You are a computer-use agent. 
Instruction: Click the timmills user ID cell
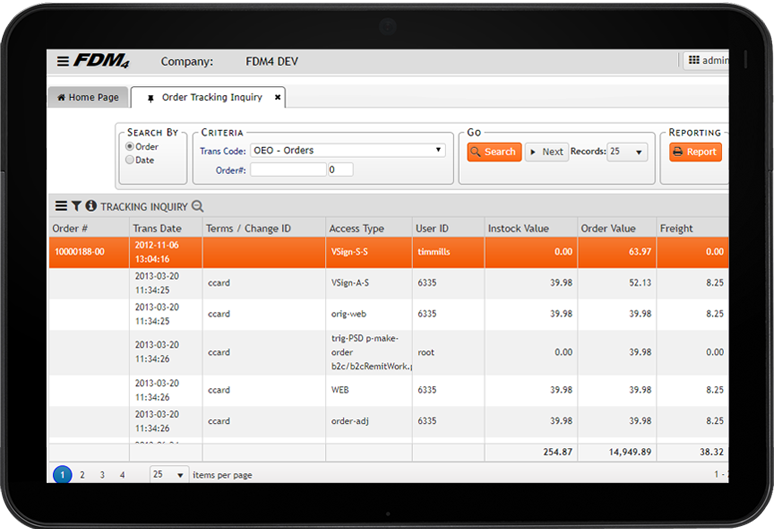point(448,252)
